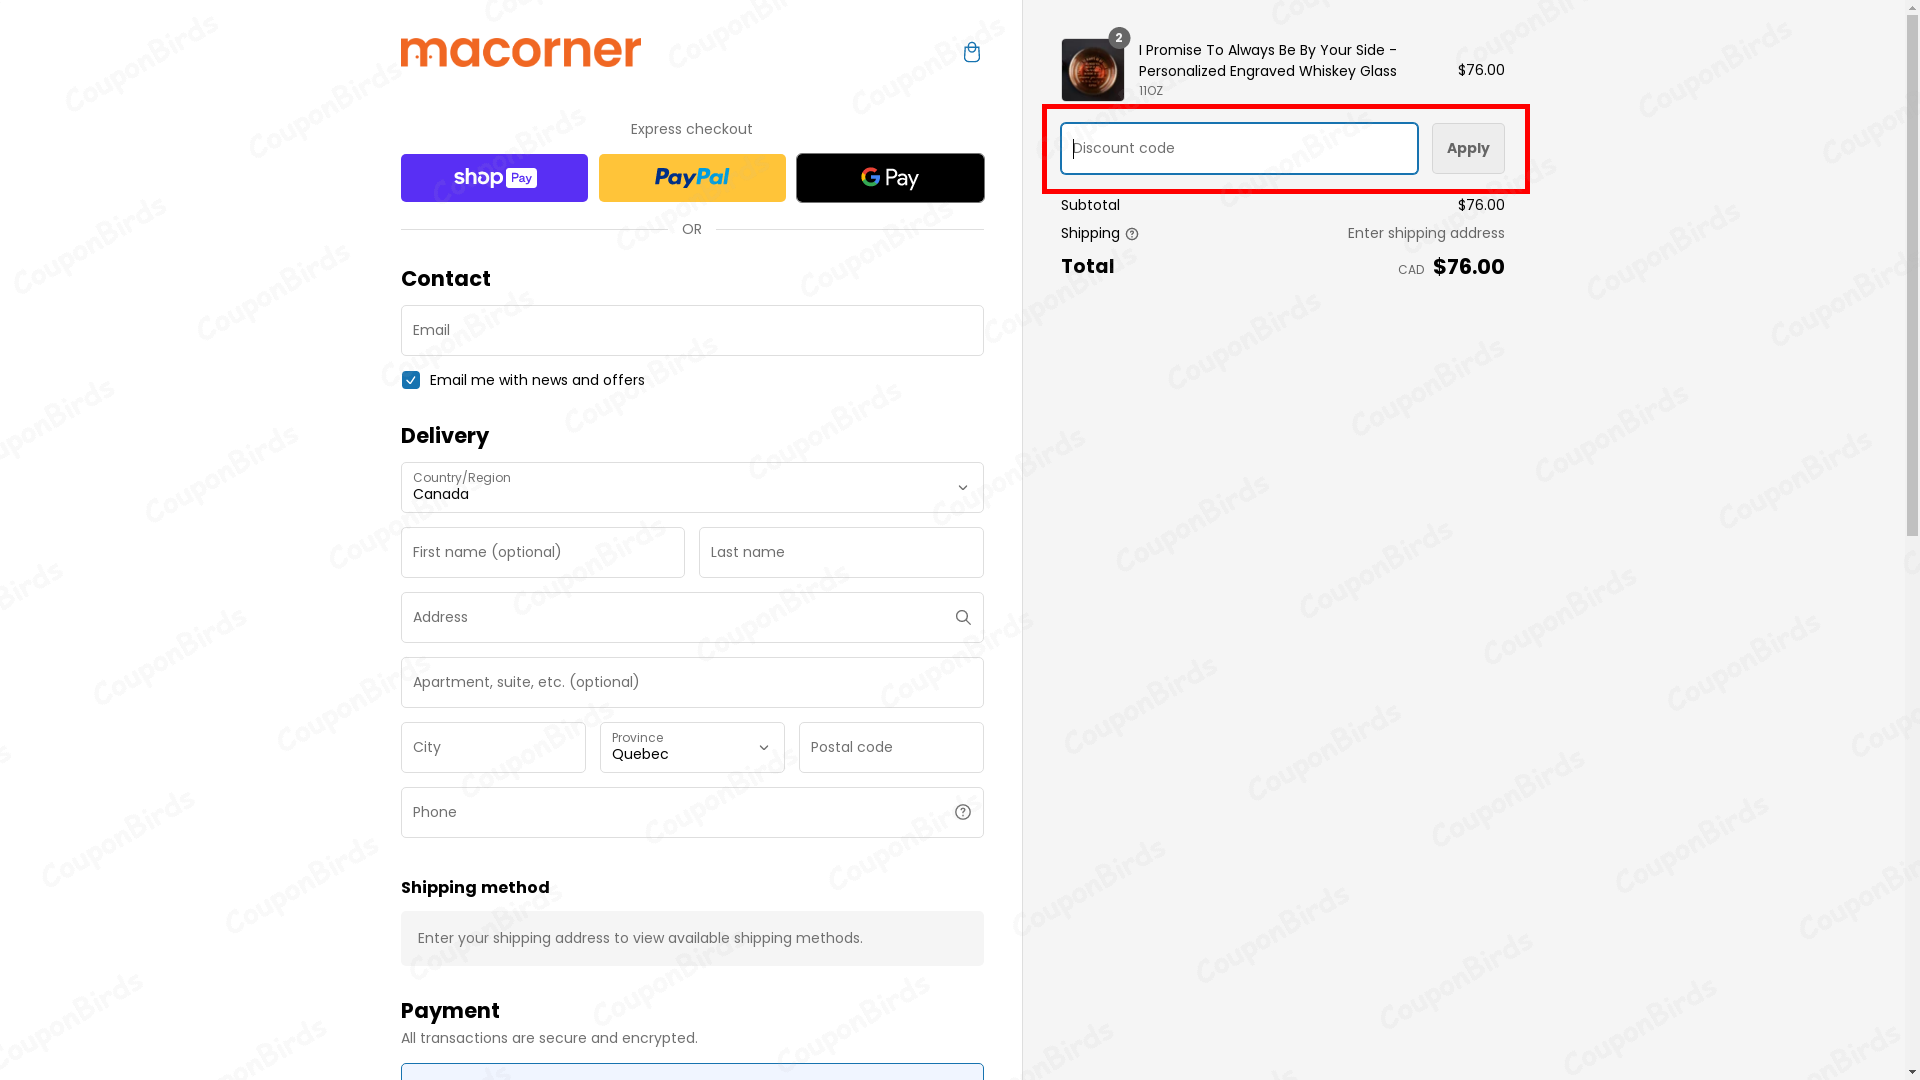Click the shipping cost info icon

tap(1132, 233)
